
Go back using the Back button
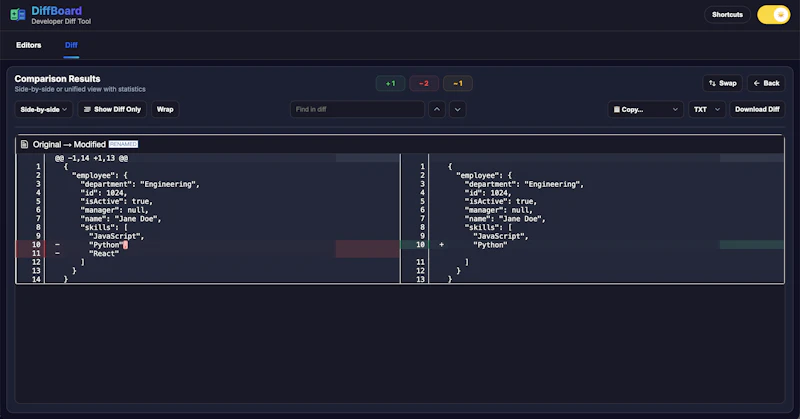point(766,83)
